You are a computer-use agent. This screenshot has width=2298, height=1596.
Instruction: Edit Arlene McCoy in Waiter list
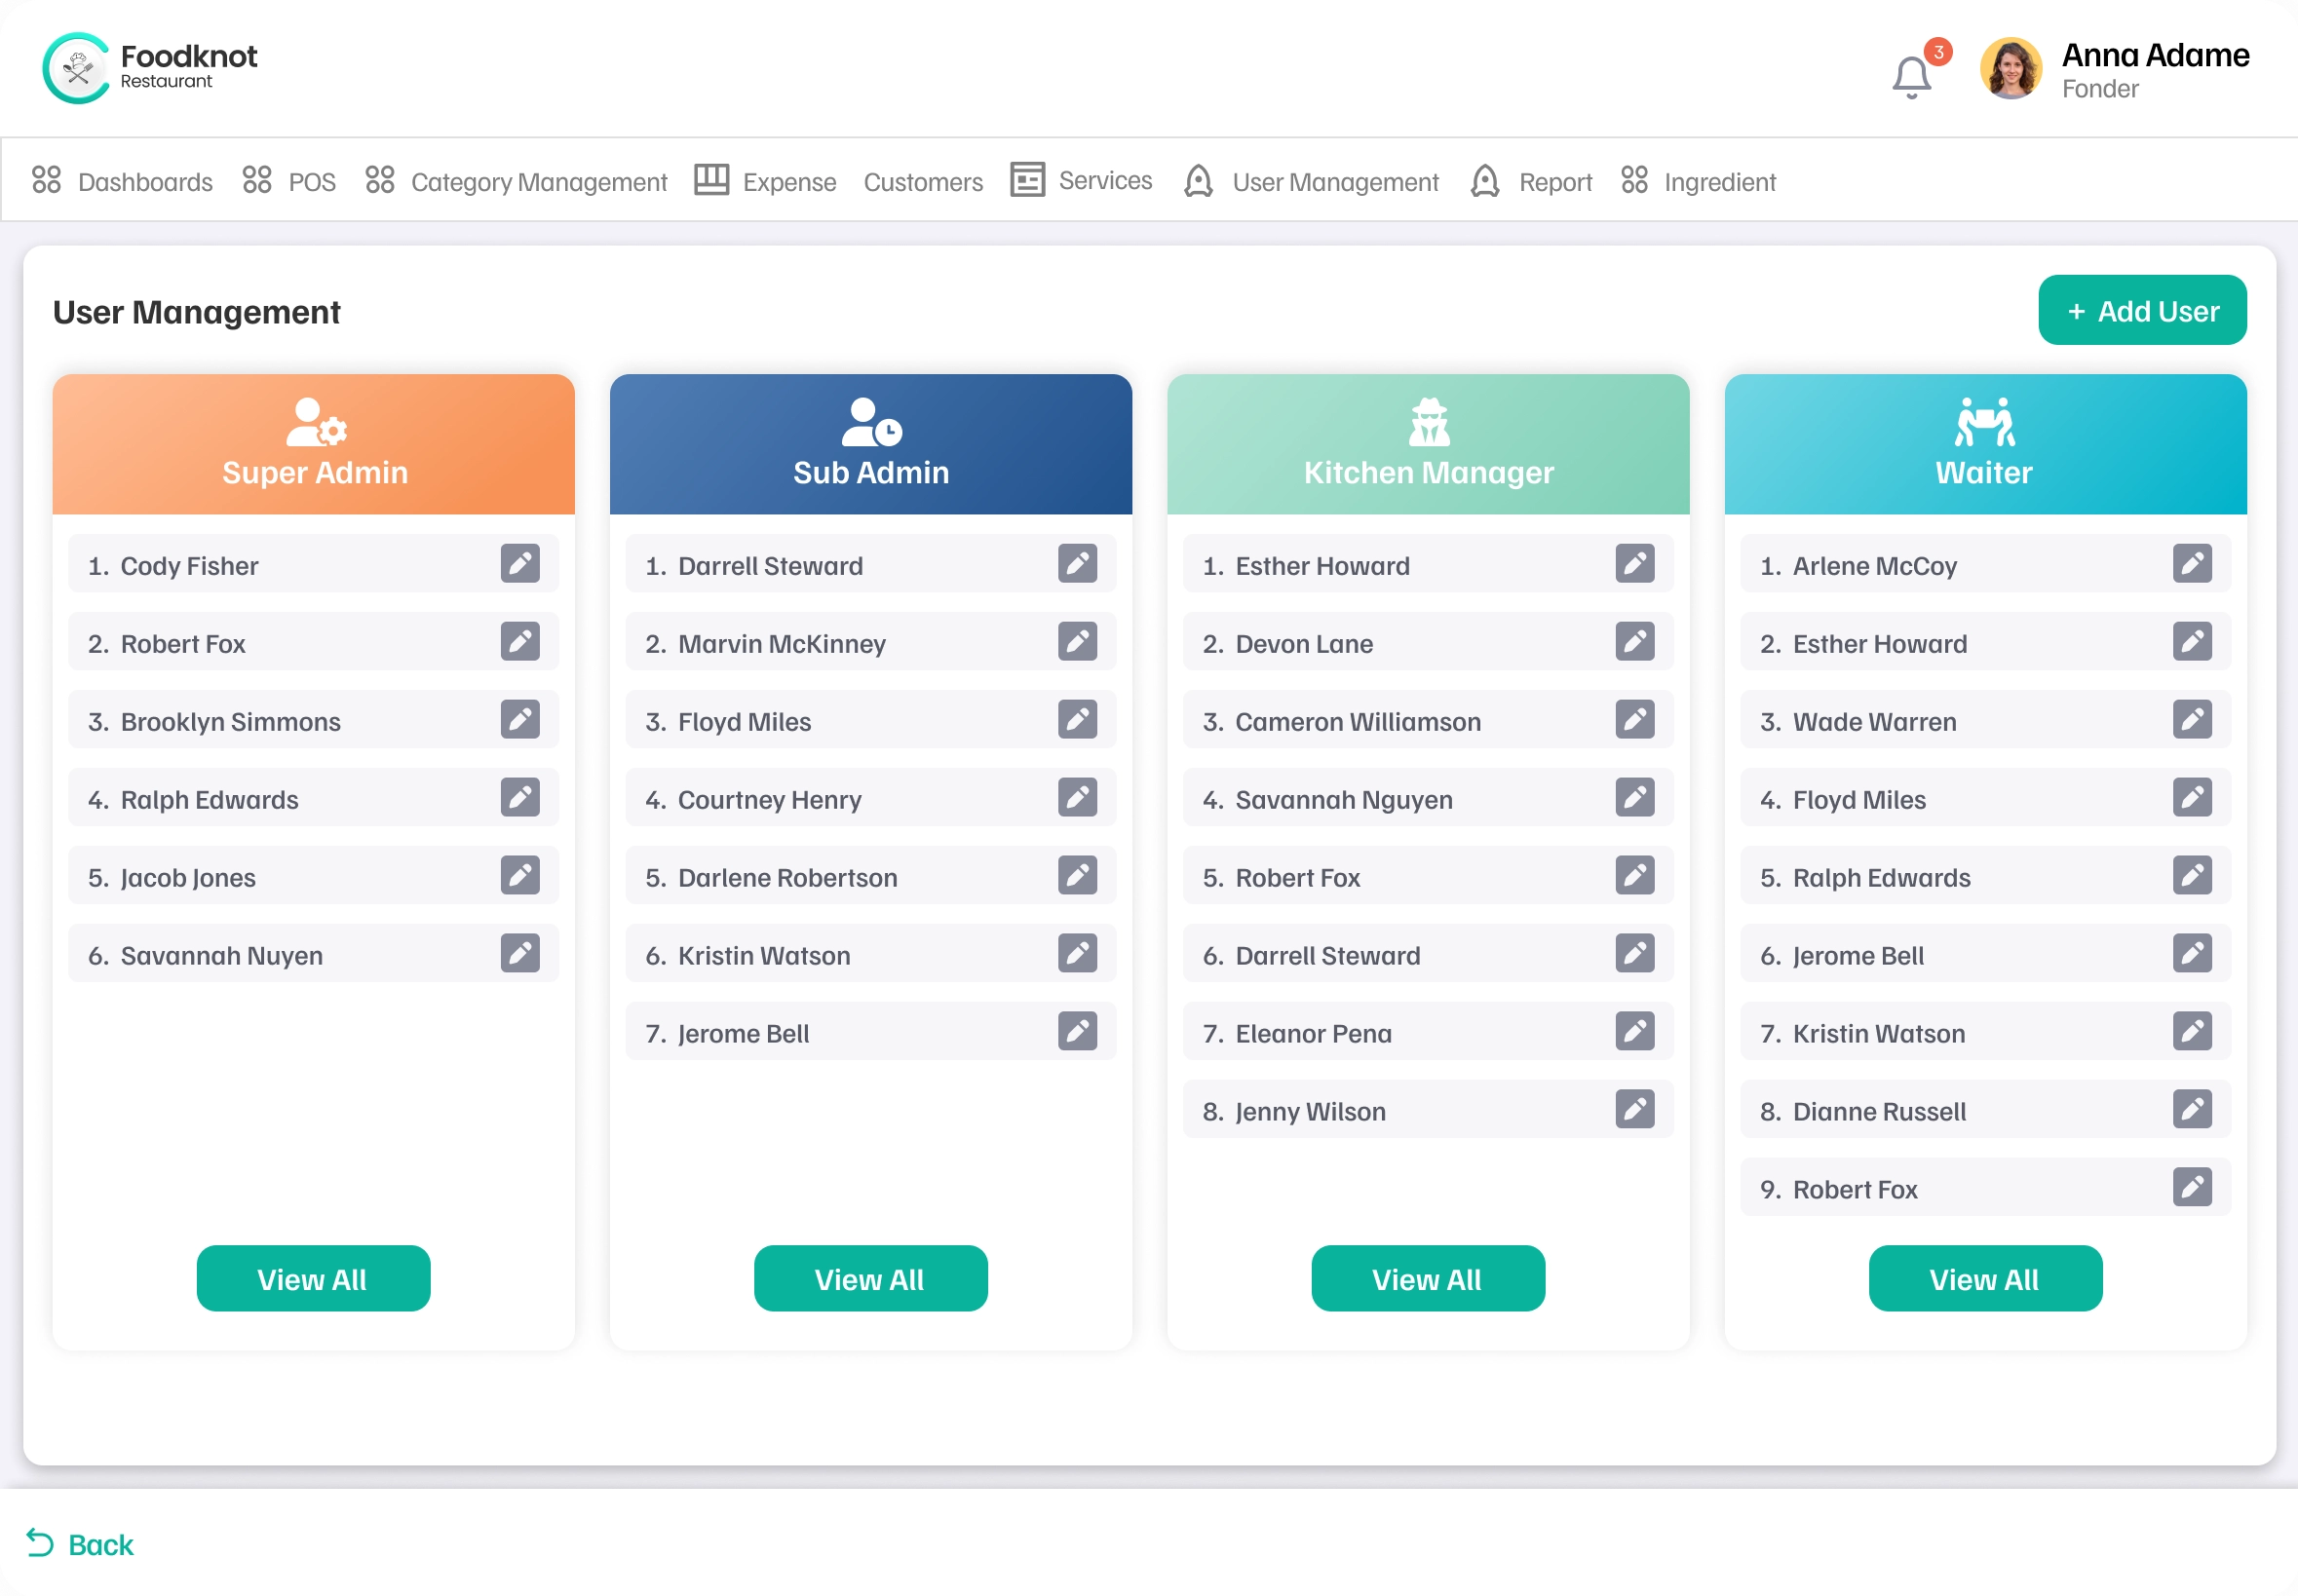pyautogui.click(x=2192, y=564)
